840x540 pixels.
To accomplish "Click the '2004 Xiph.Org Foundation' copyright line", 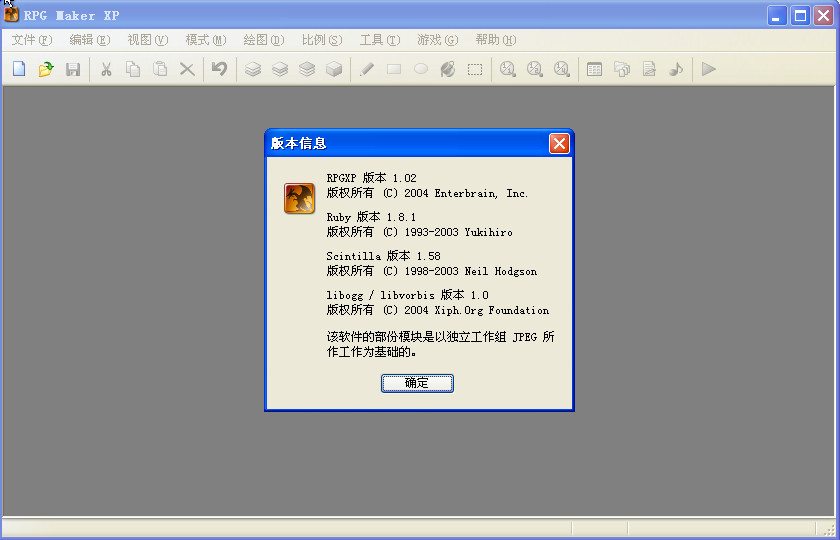I will click(438, 310).
